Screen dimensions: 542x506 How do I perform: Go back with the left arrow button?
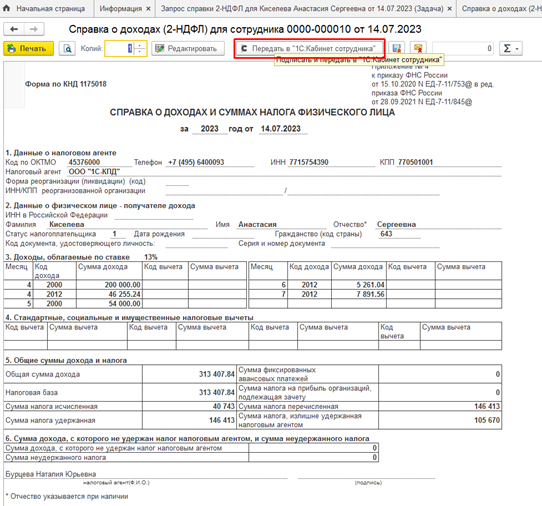coord(14,29)
